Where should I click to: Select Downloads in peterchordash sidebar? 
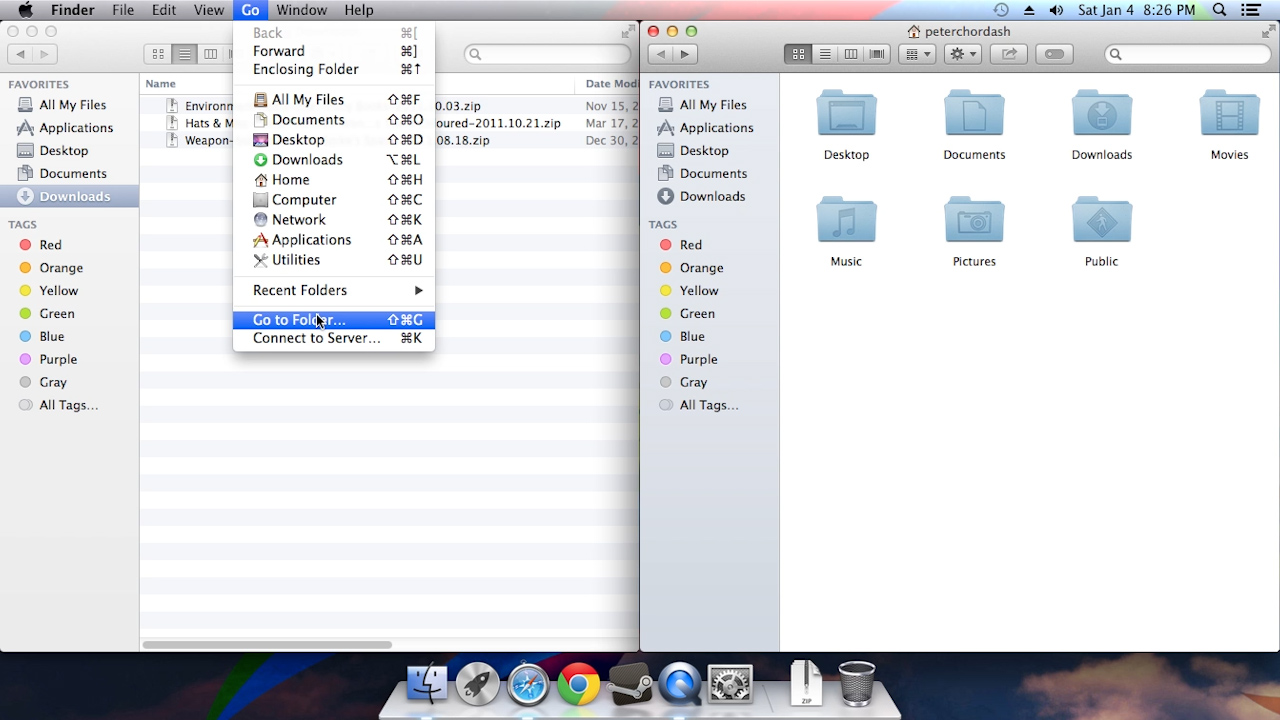tap(709, 197)
